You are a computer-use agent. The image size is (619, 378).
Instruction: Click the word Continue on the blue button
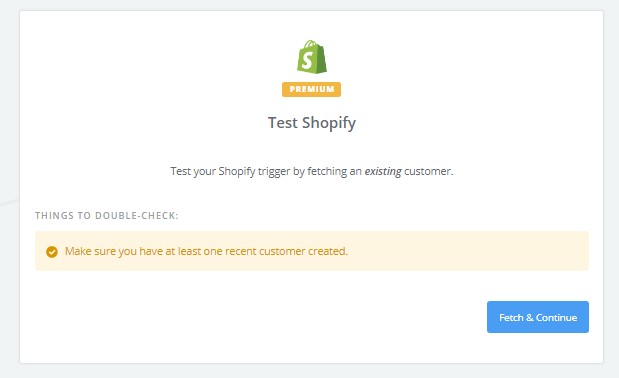pos(557,317)
